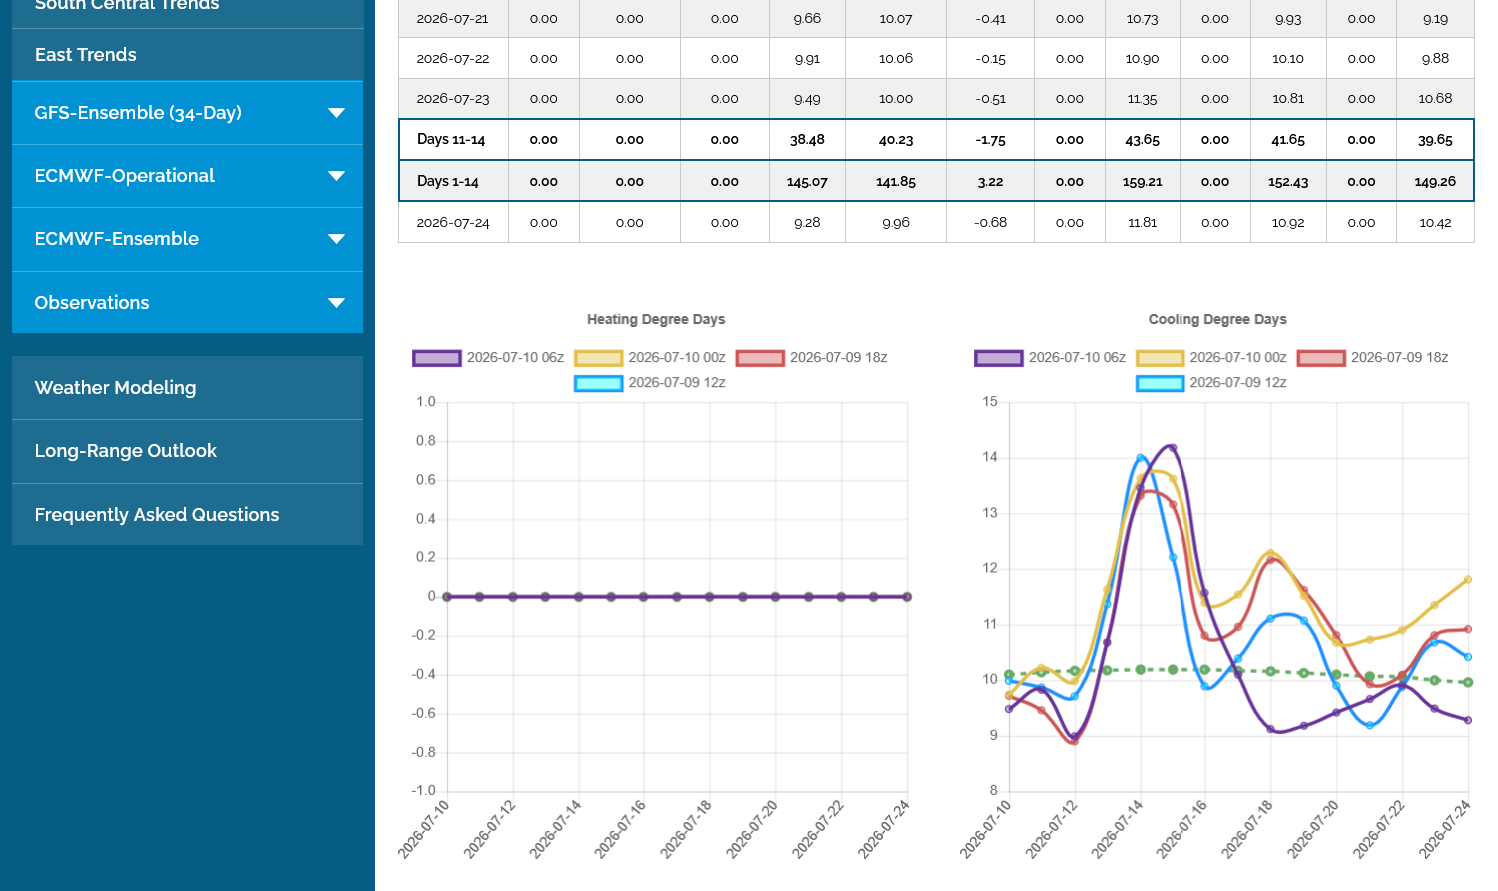This screenshot has height=891, width=1498.
Task: Click the -0.68 cell in the table
Action: point(991,223)
